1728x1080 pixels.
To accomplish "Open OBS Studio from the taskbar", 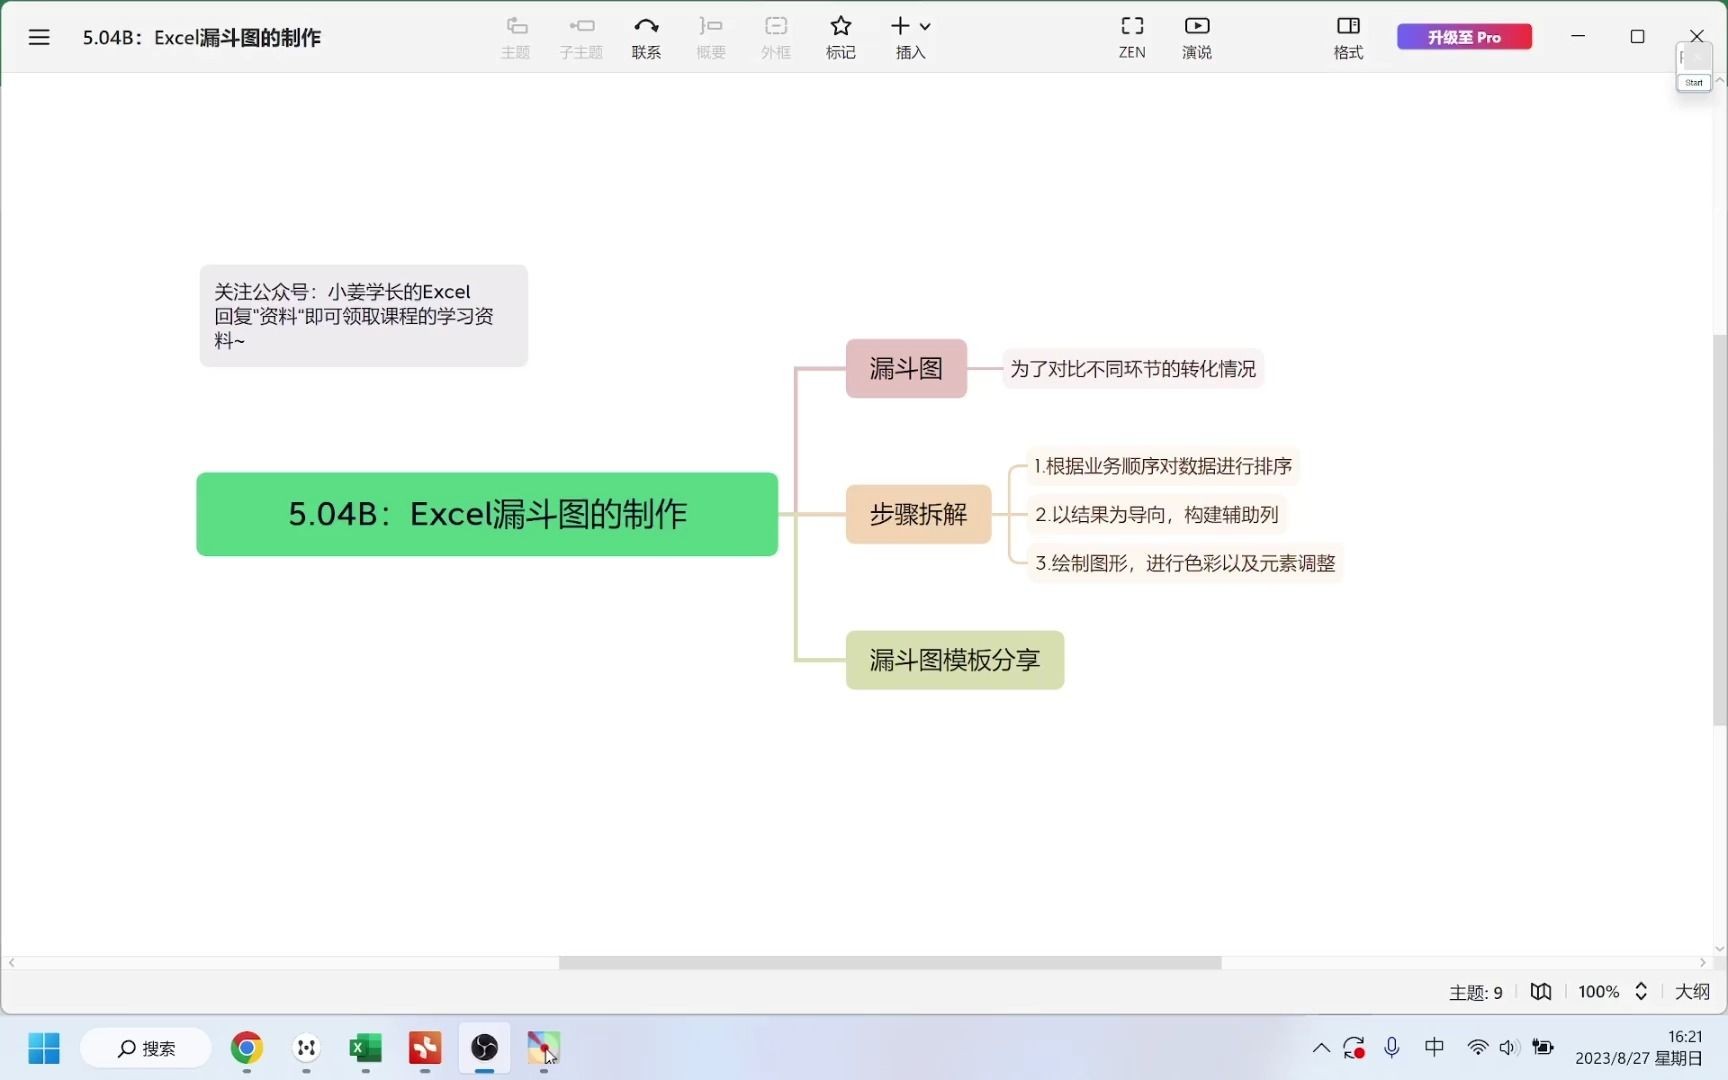I will point(485,1048).
